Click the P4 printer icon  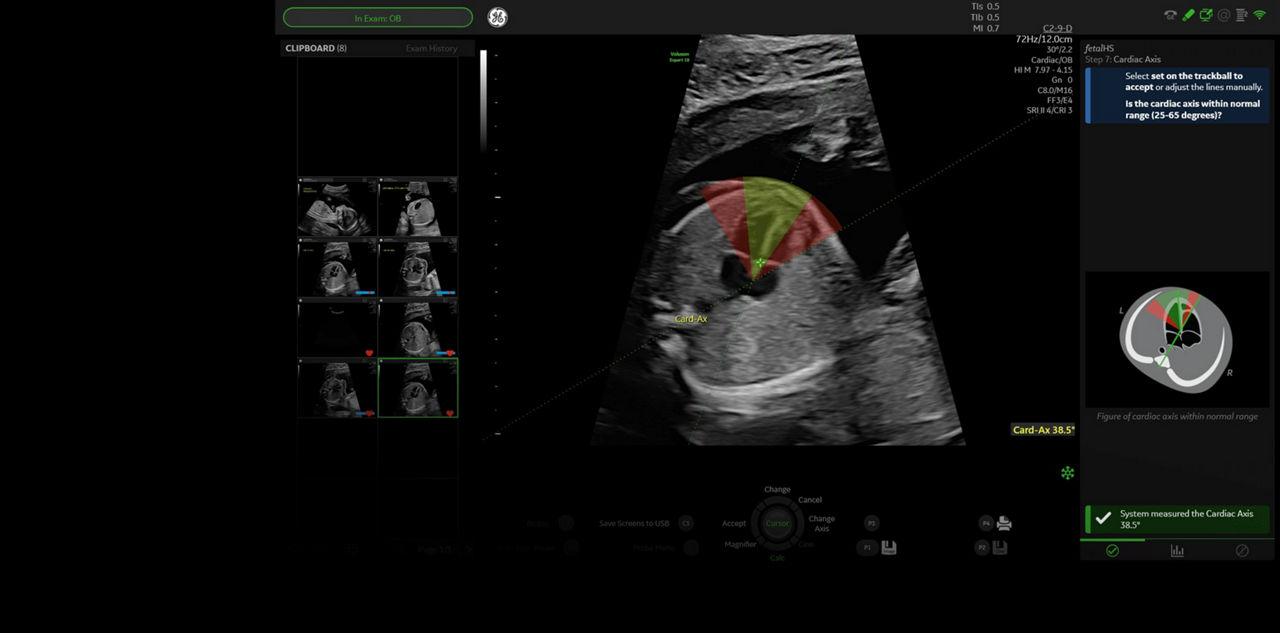1003,523
